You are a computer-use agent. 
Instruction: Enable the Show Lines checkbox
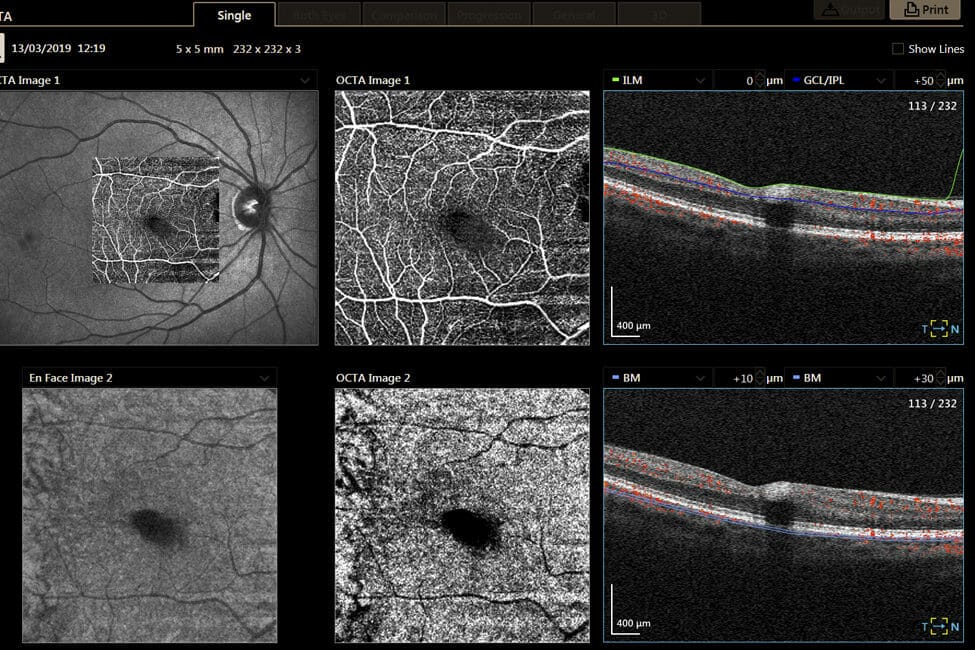point(898,49)
